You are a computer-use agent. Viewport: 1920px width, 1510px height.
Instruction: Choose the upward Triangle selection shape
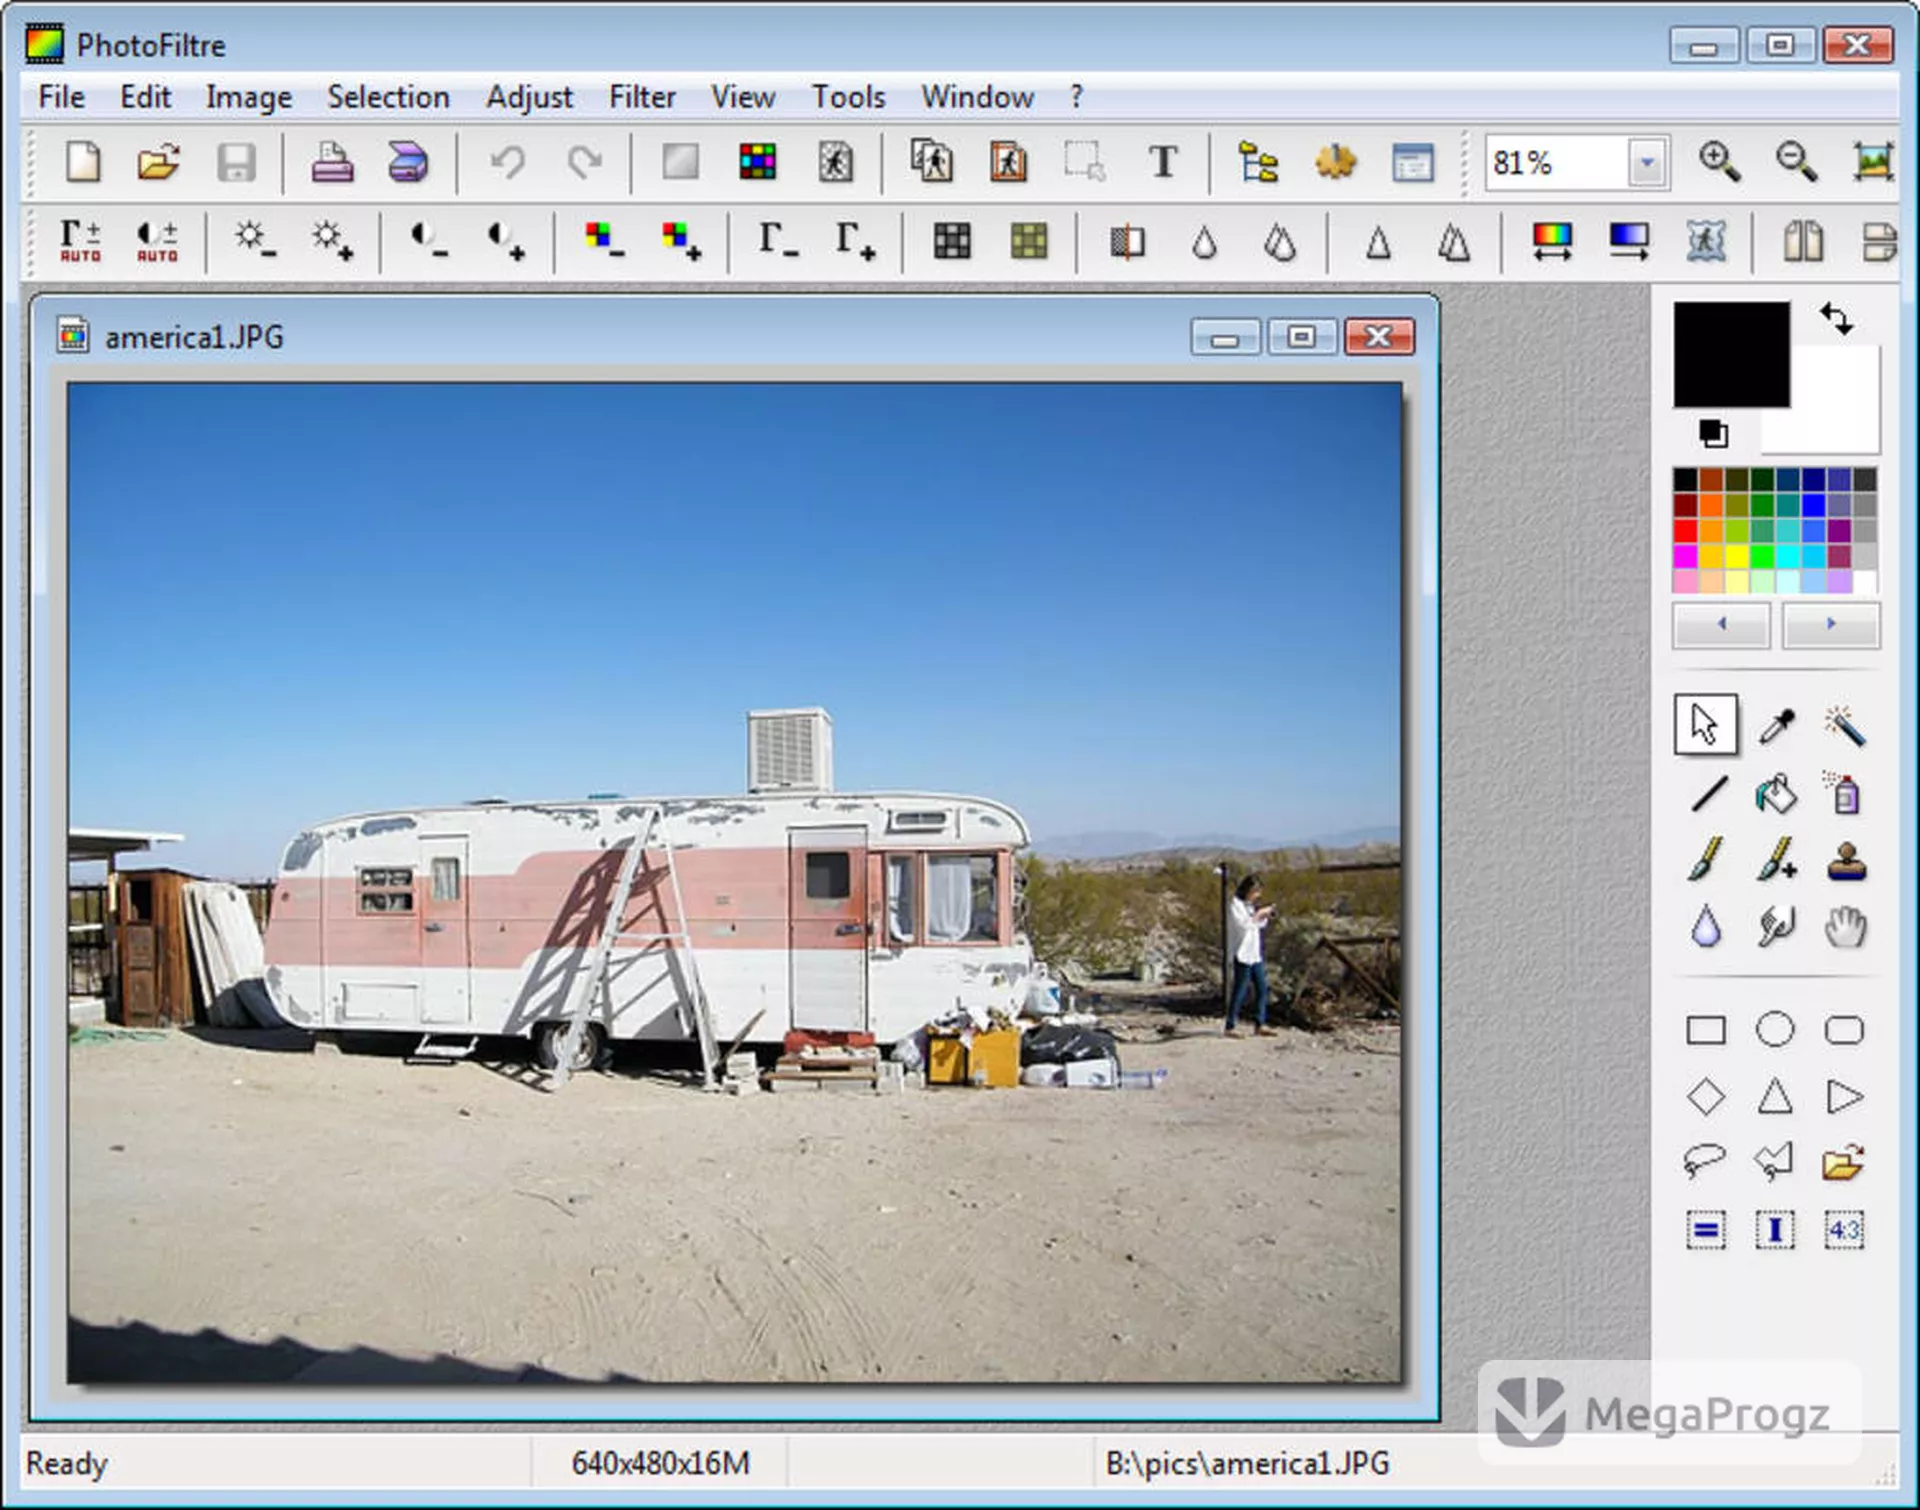[x=1775, y=1096]
